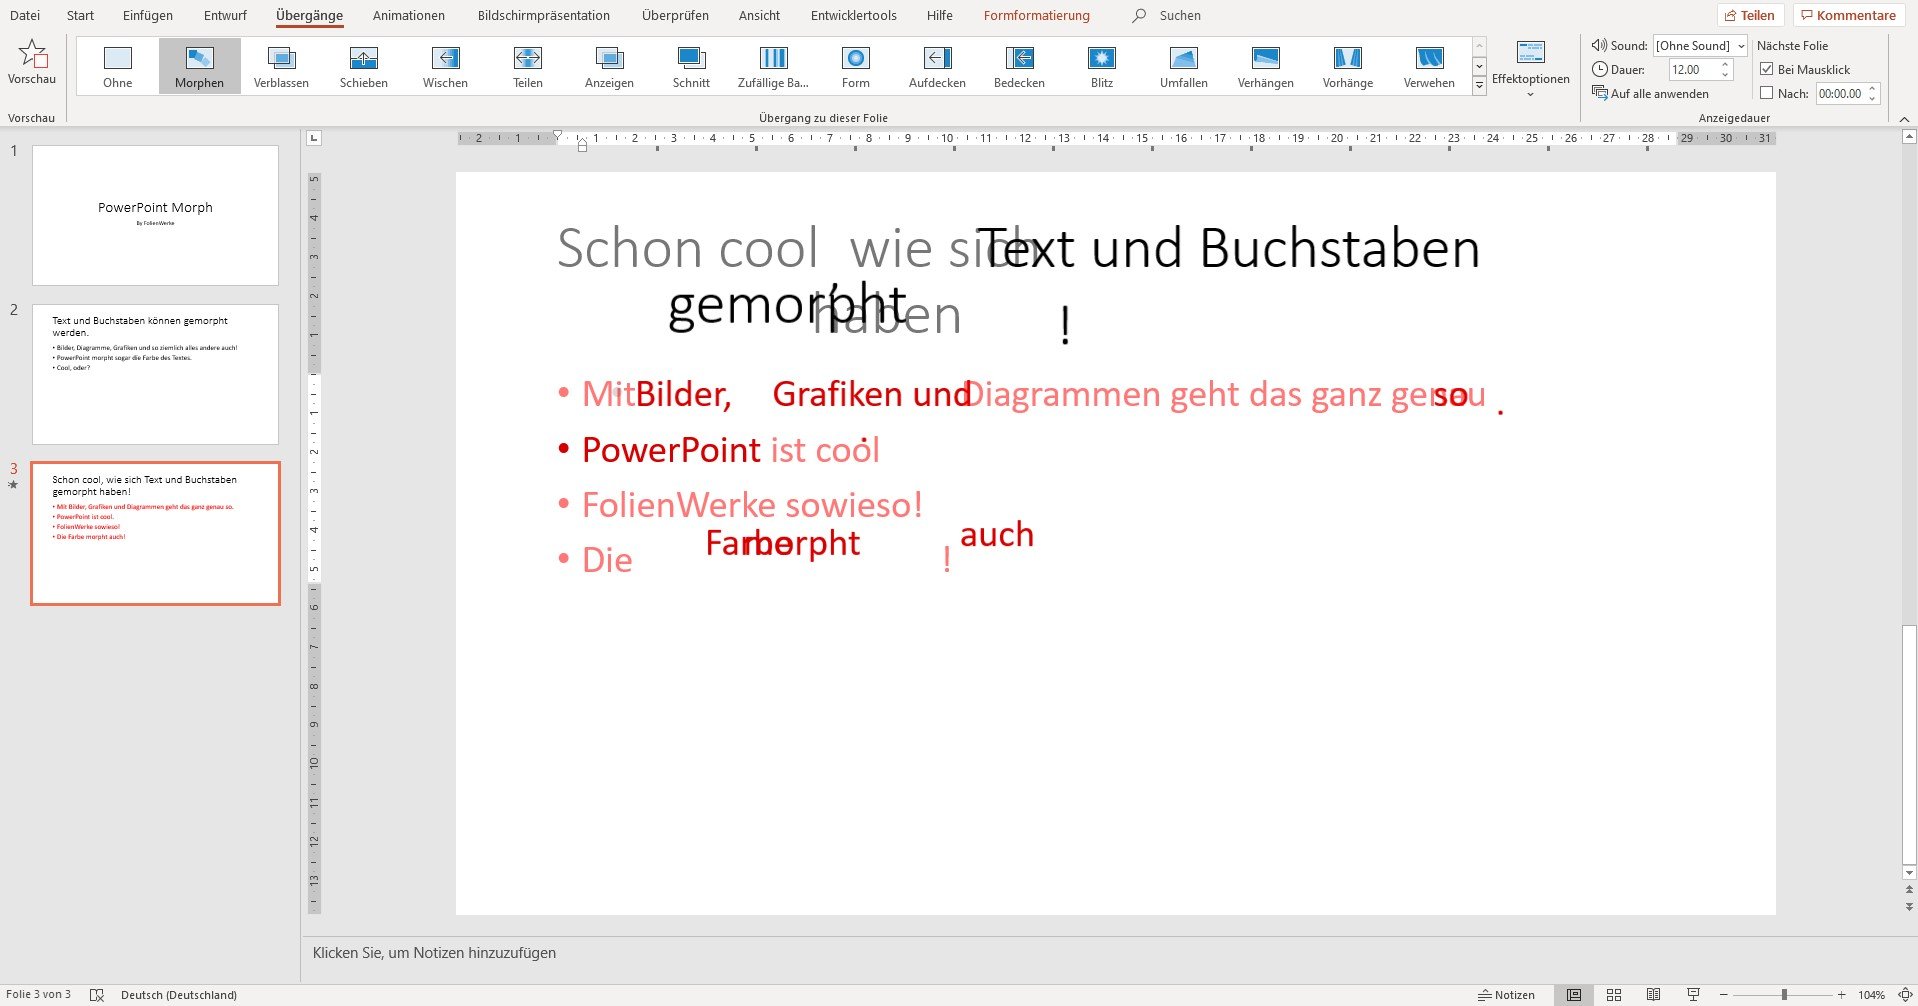Apply the Zufällige Balken transition

(773, 66)
